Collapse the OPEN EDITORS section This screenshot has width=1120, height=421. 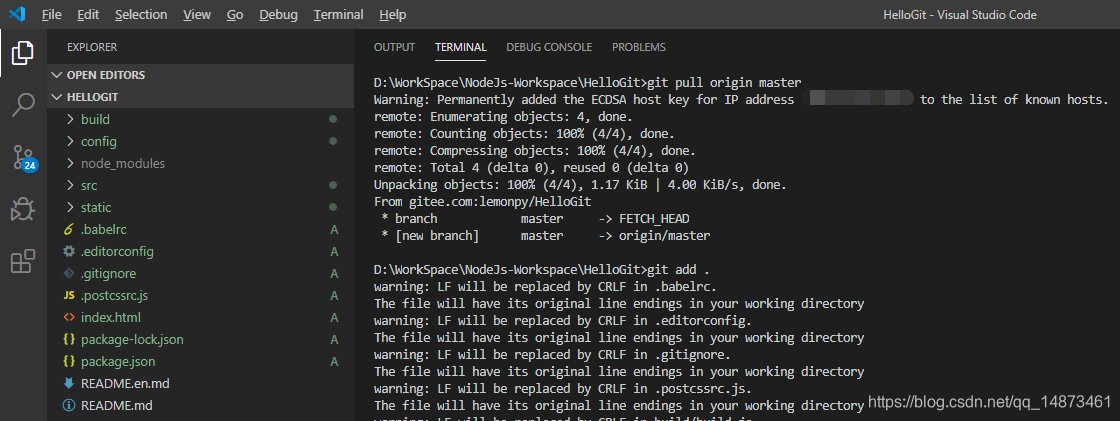201,75
